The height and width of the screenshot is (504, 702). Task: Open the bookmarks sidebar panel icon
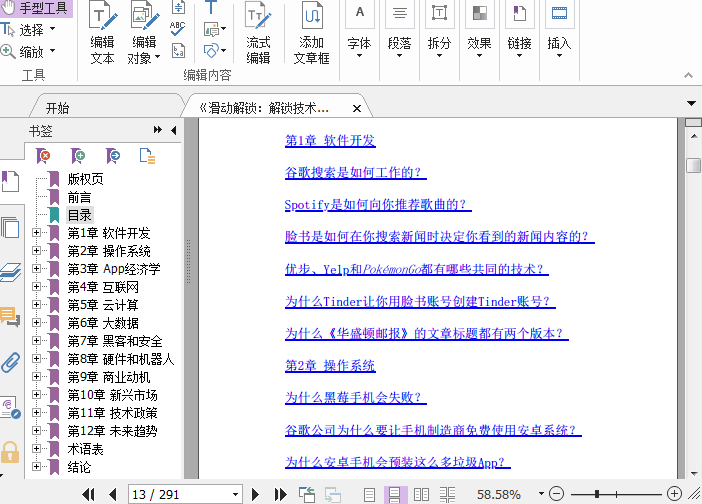tap(10, 181)
